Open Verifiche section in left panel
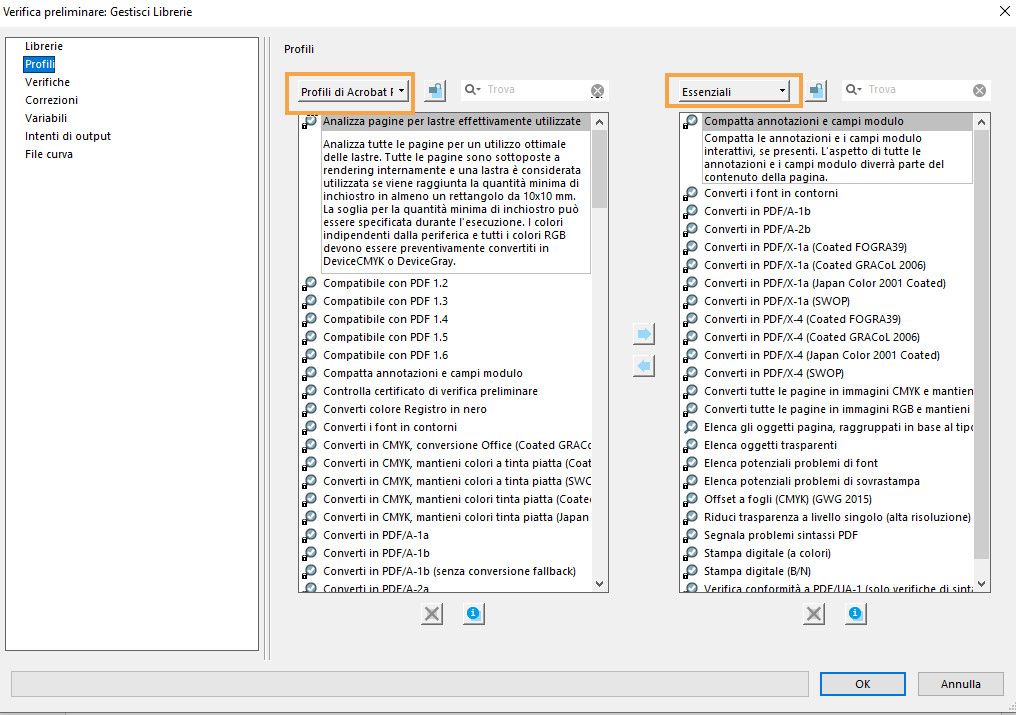 pyautogui.click(x=47, y=82)
